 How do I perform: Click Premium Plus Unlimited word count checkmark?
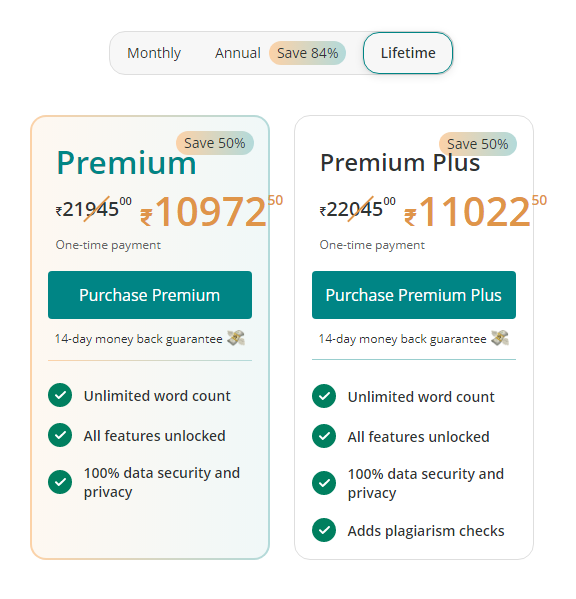coord(324,396)
